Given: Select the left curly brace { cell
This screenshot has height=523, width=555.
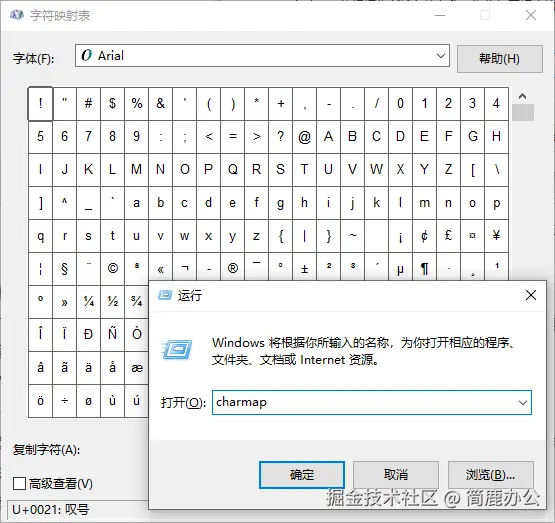Looking at the screenshot, I should 280,236.
